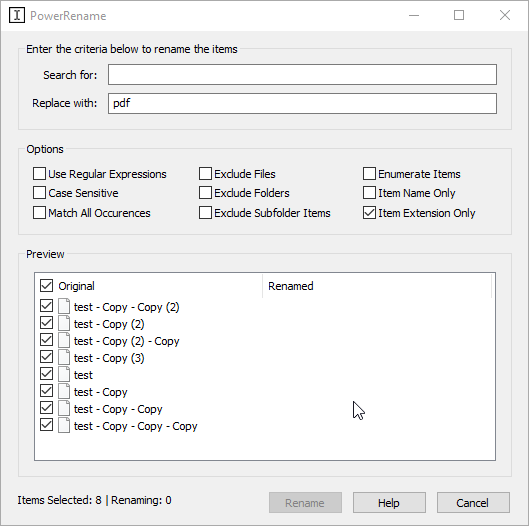
Task: Select the 'test - Copy (2)' file name
Action: [109, 324]
